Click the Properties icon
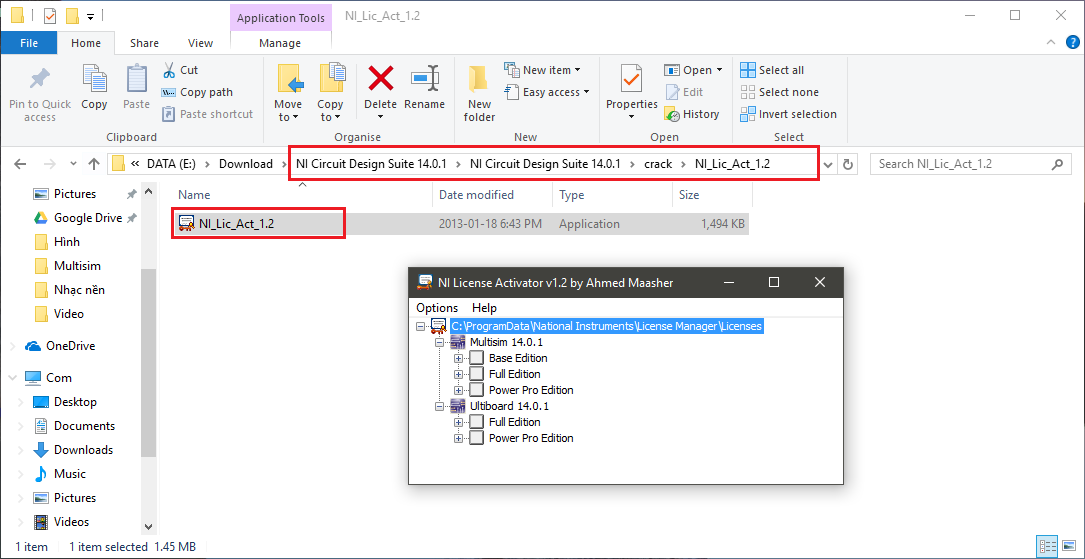The height and width of the screenshot is (559, 1085). (631, 78)
